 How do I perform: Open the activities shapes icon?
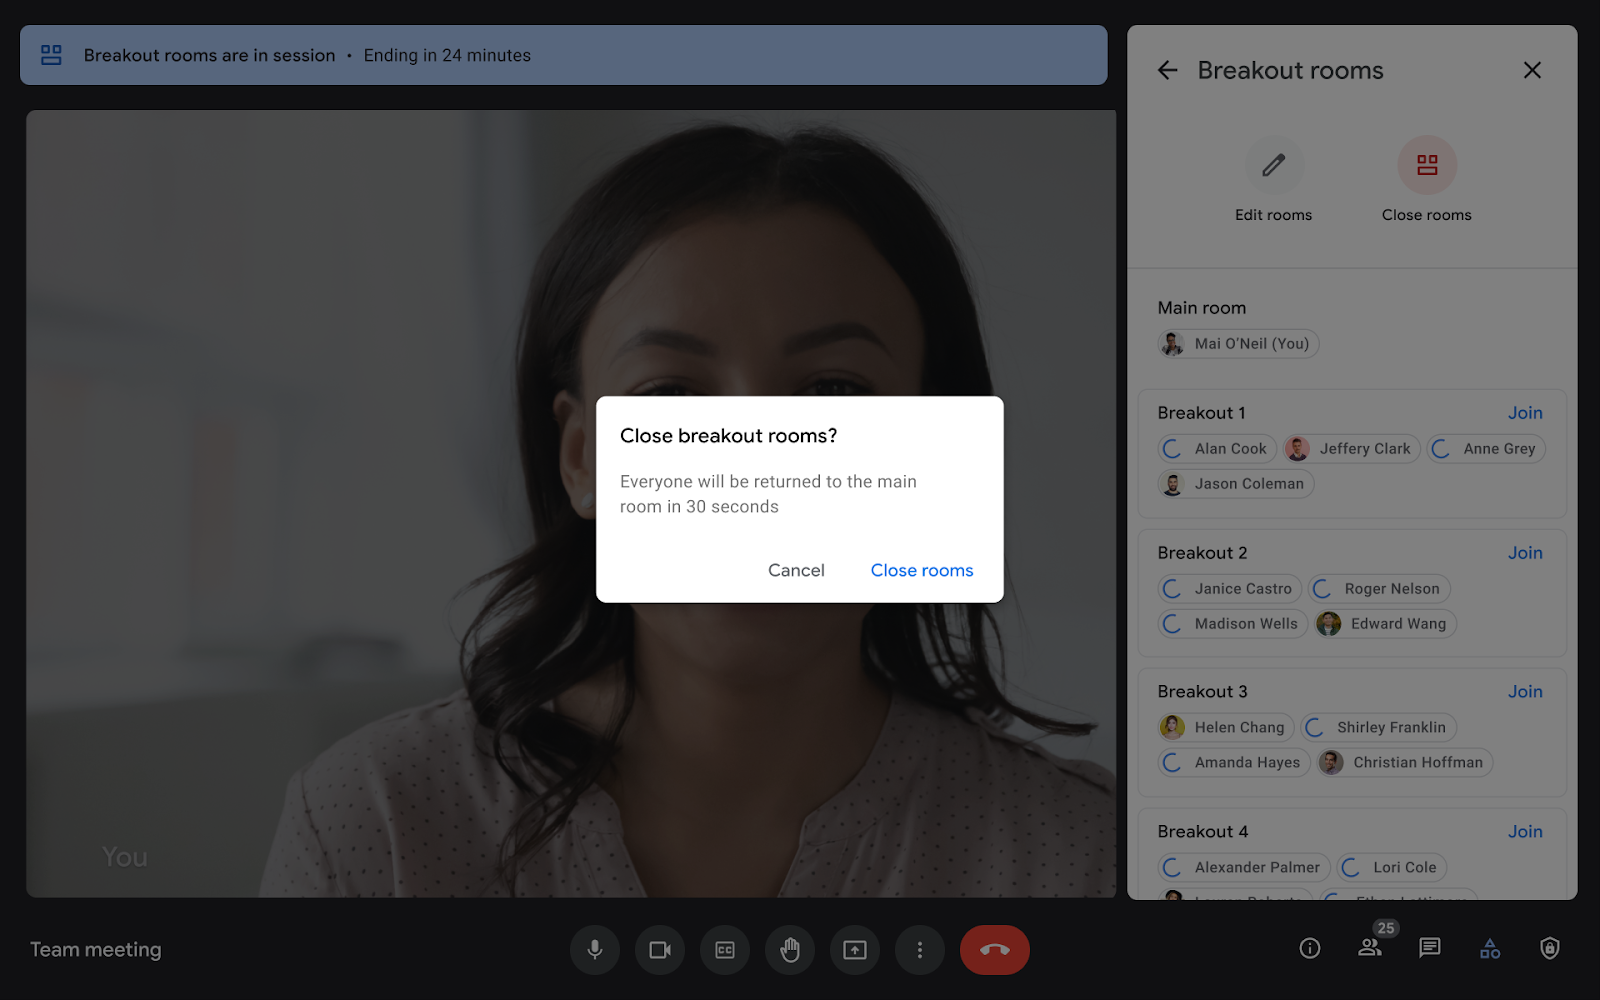[1490, 948]
